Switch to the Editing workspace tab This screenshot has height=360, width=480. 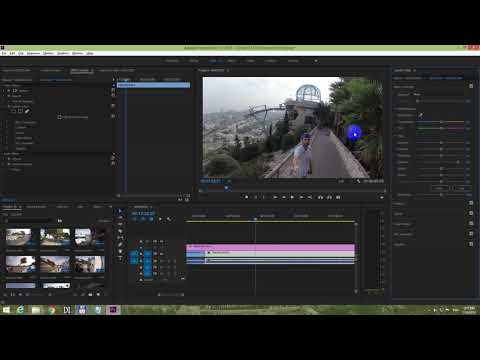pyautogui.click(x=194, y=61)
